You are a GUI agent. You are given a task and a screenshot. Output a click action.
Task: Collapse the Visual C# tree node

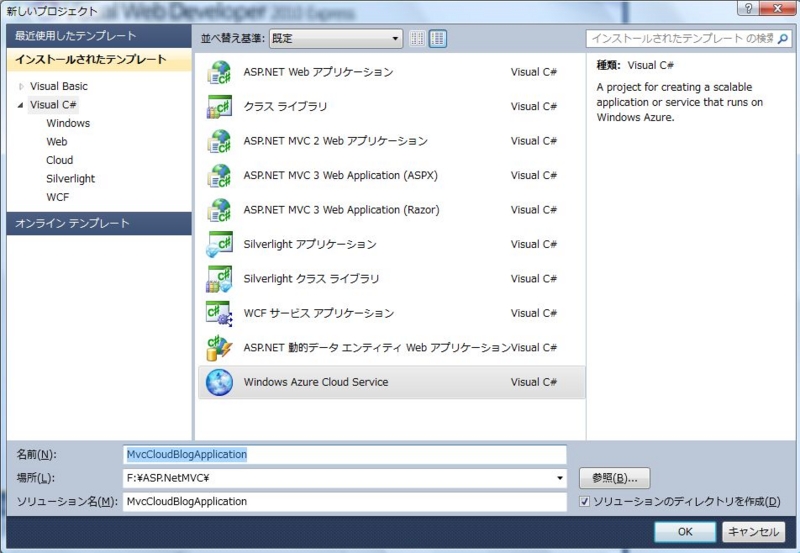tap(20, 105)
